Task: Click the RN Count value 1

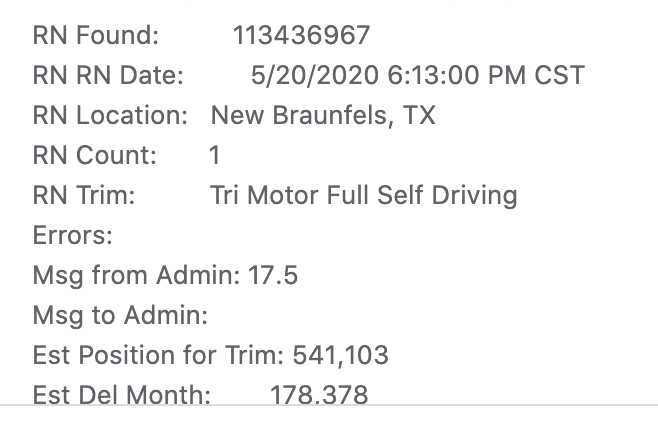Action: tap(214, 155)
